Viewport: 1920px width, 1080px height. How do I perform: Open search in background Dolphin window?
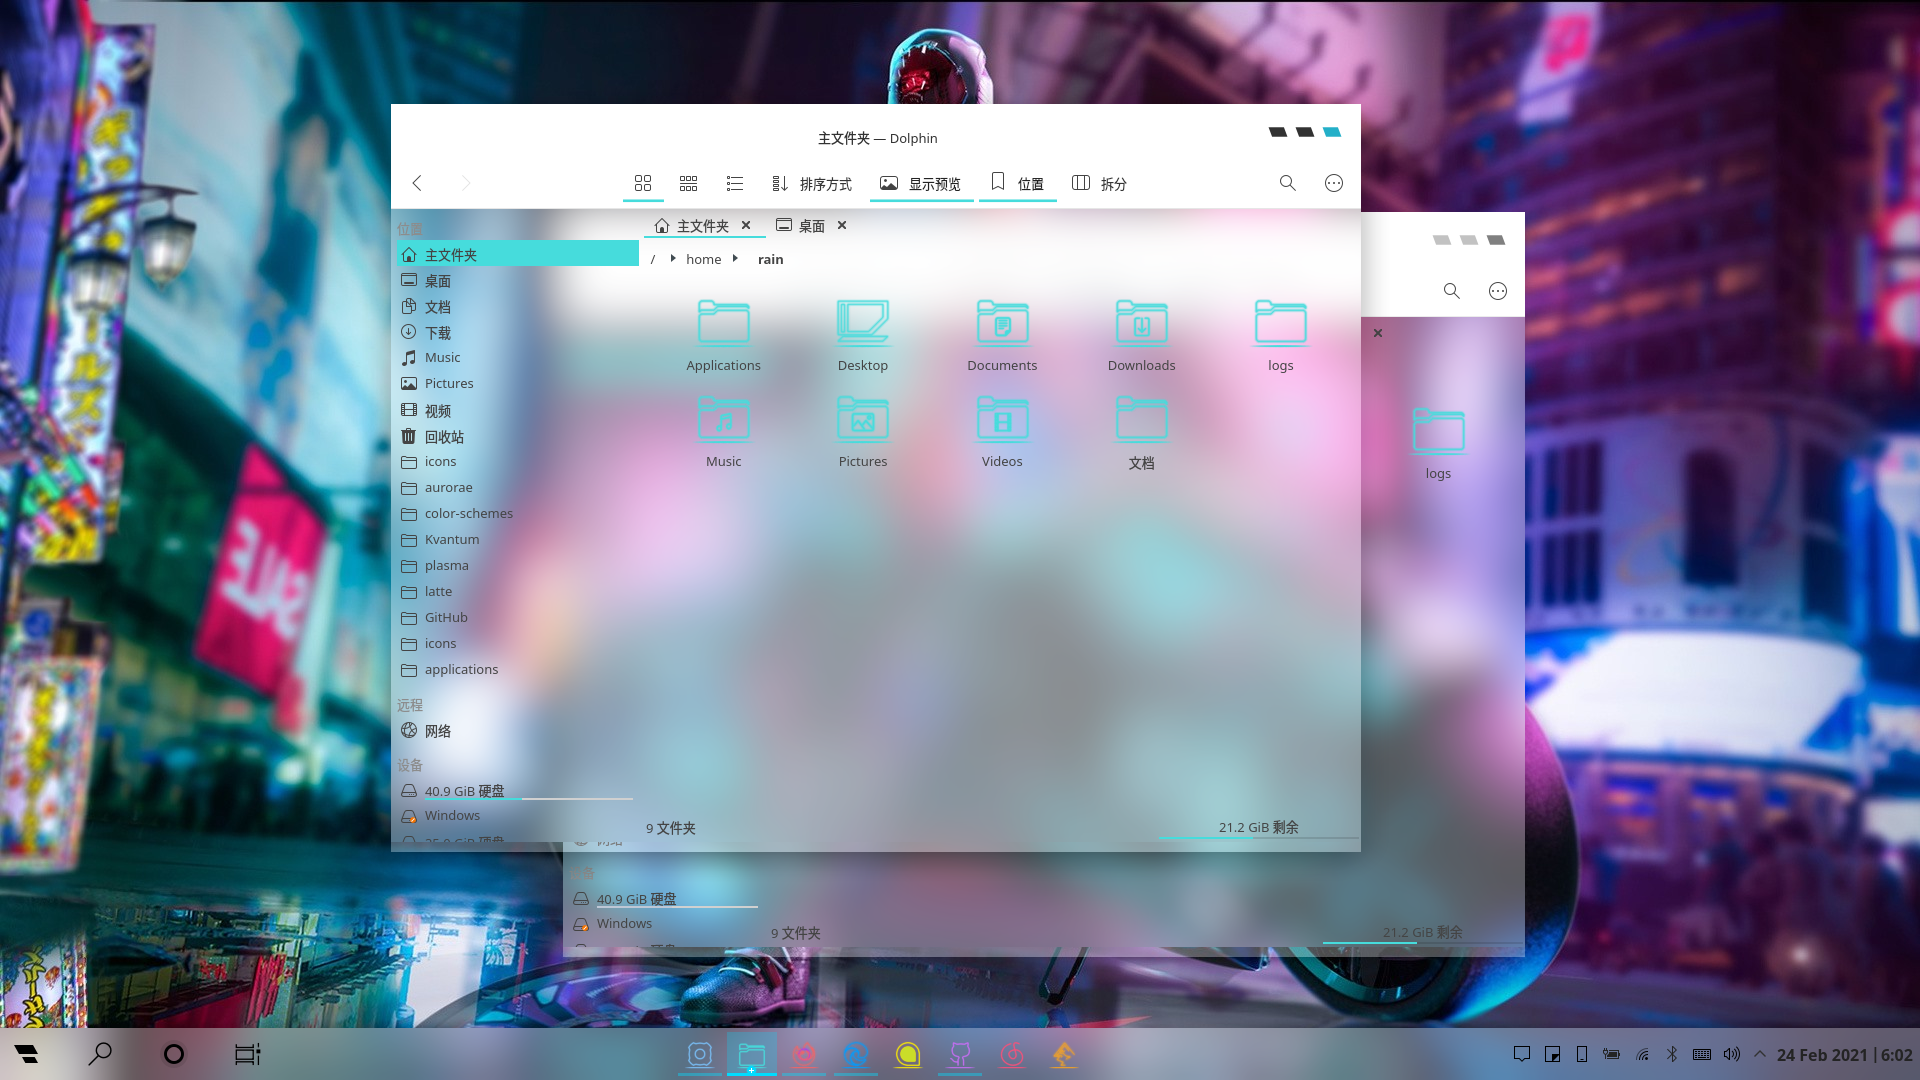click(x=1452, y=291)
